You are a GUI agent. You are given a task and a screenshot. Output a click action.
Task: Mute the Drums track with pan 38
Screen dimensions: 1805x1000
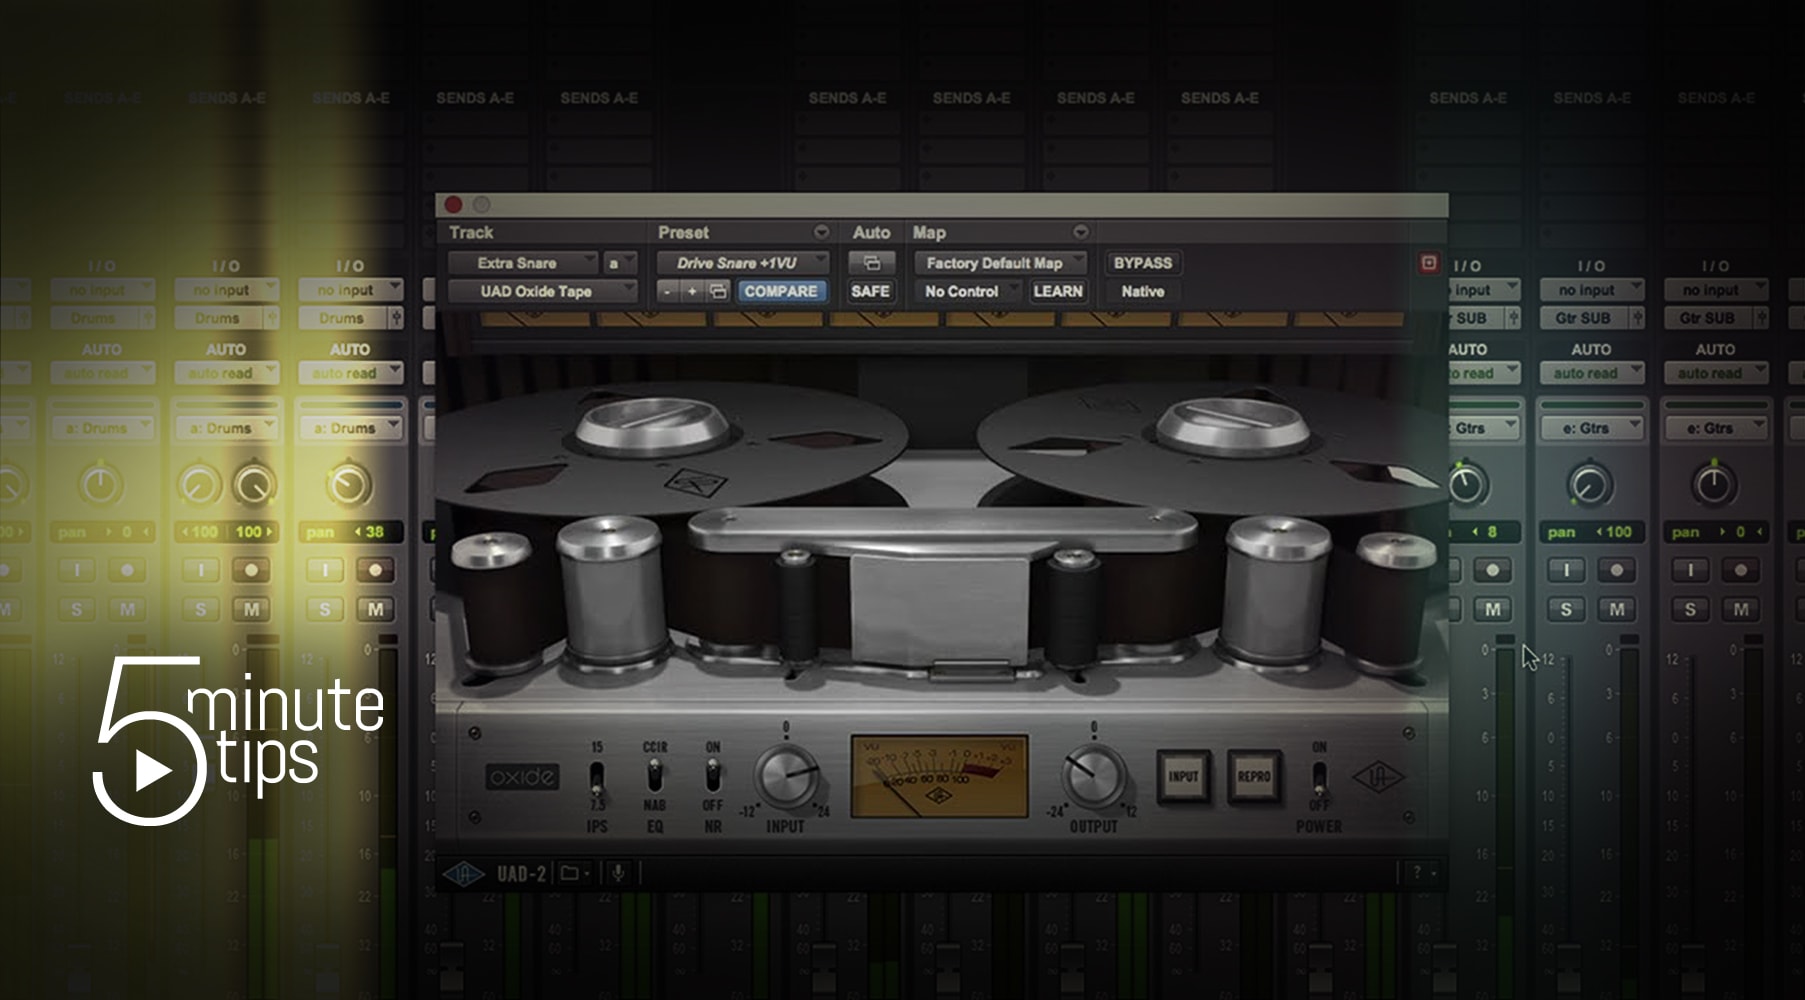point(375,609)
